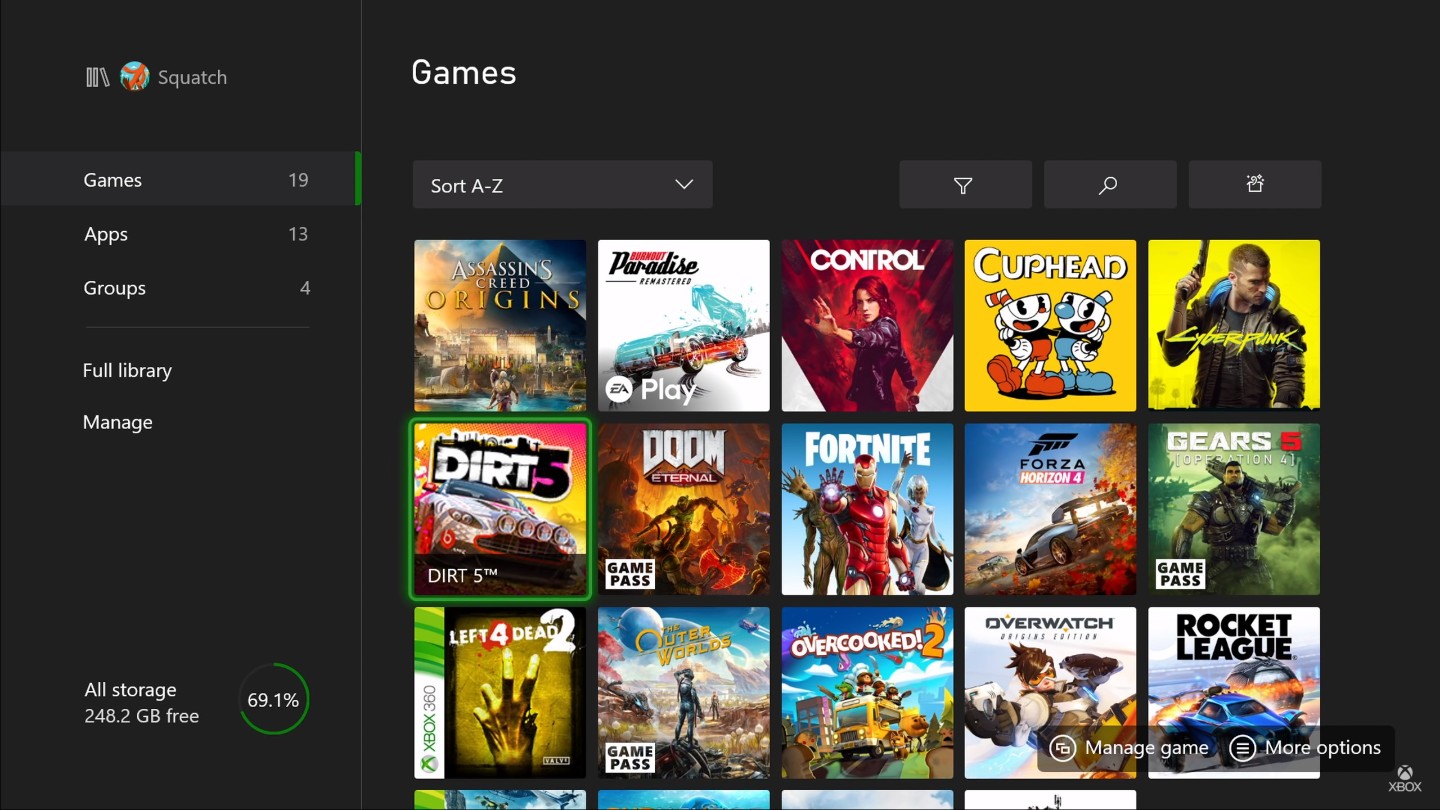Screen dimensions: 1440x810
Task: Click the surprise me random game icon
Action: point(1255,185)
